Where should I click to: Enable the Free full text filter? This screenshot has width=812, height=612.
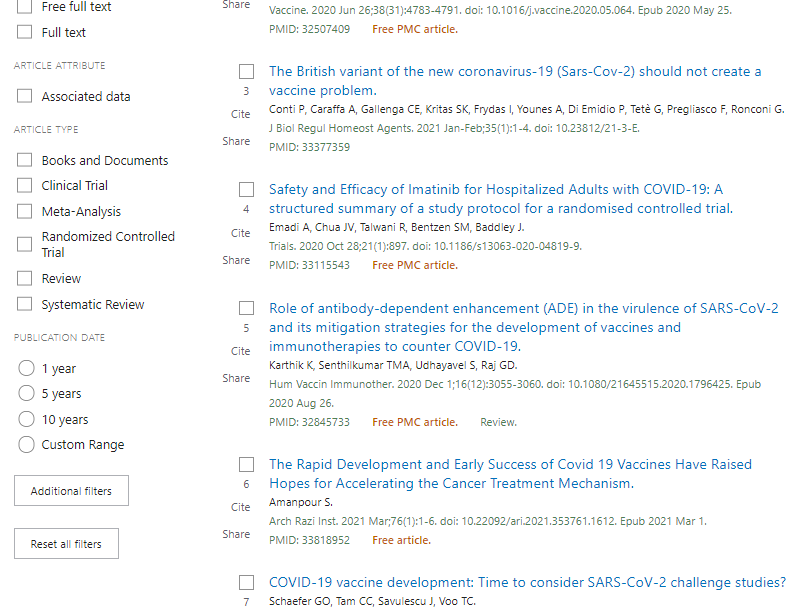coord(24,7)
